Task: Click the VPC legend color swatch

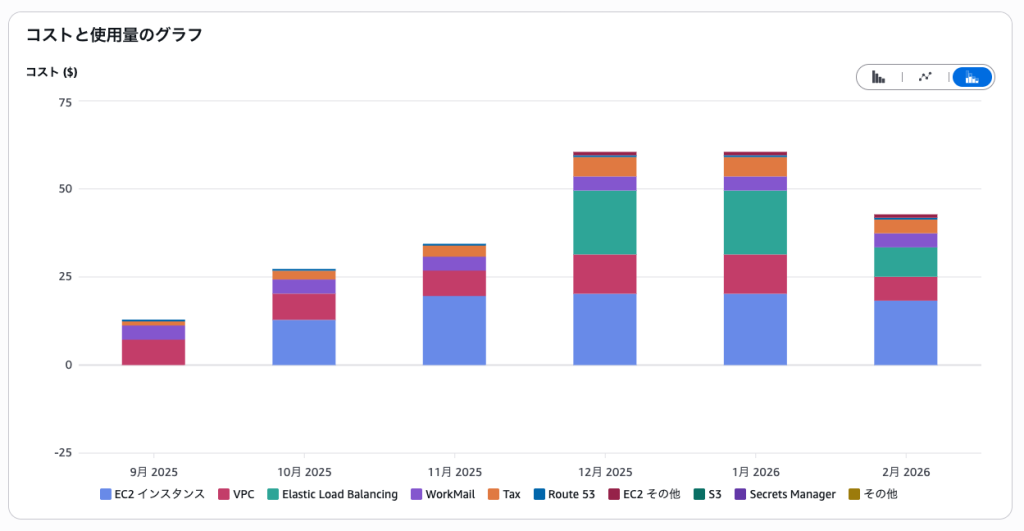Action: click(224, 494)
